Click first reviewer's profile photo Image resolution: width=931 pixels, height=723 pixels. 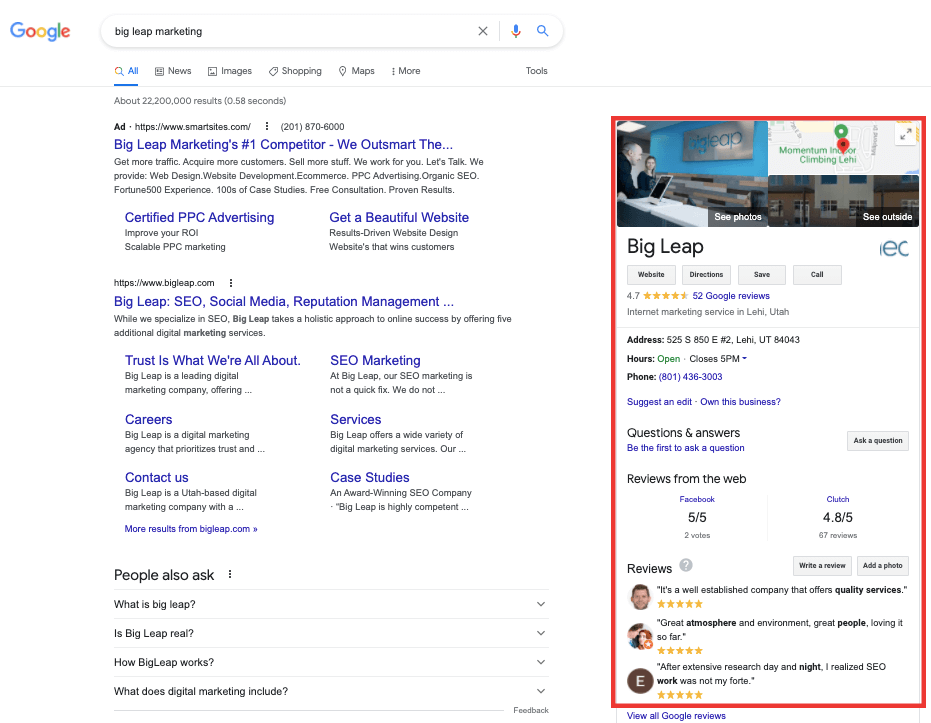pyautogui.click(x=640, y=597)
